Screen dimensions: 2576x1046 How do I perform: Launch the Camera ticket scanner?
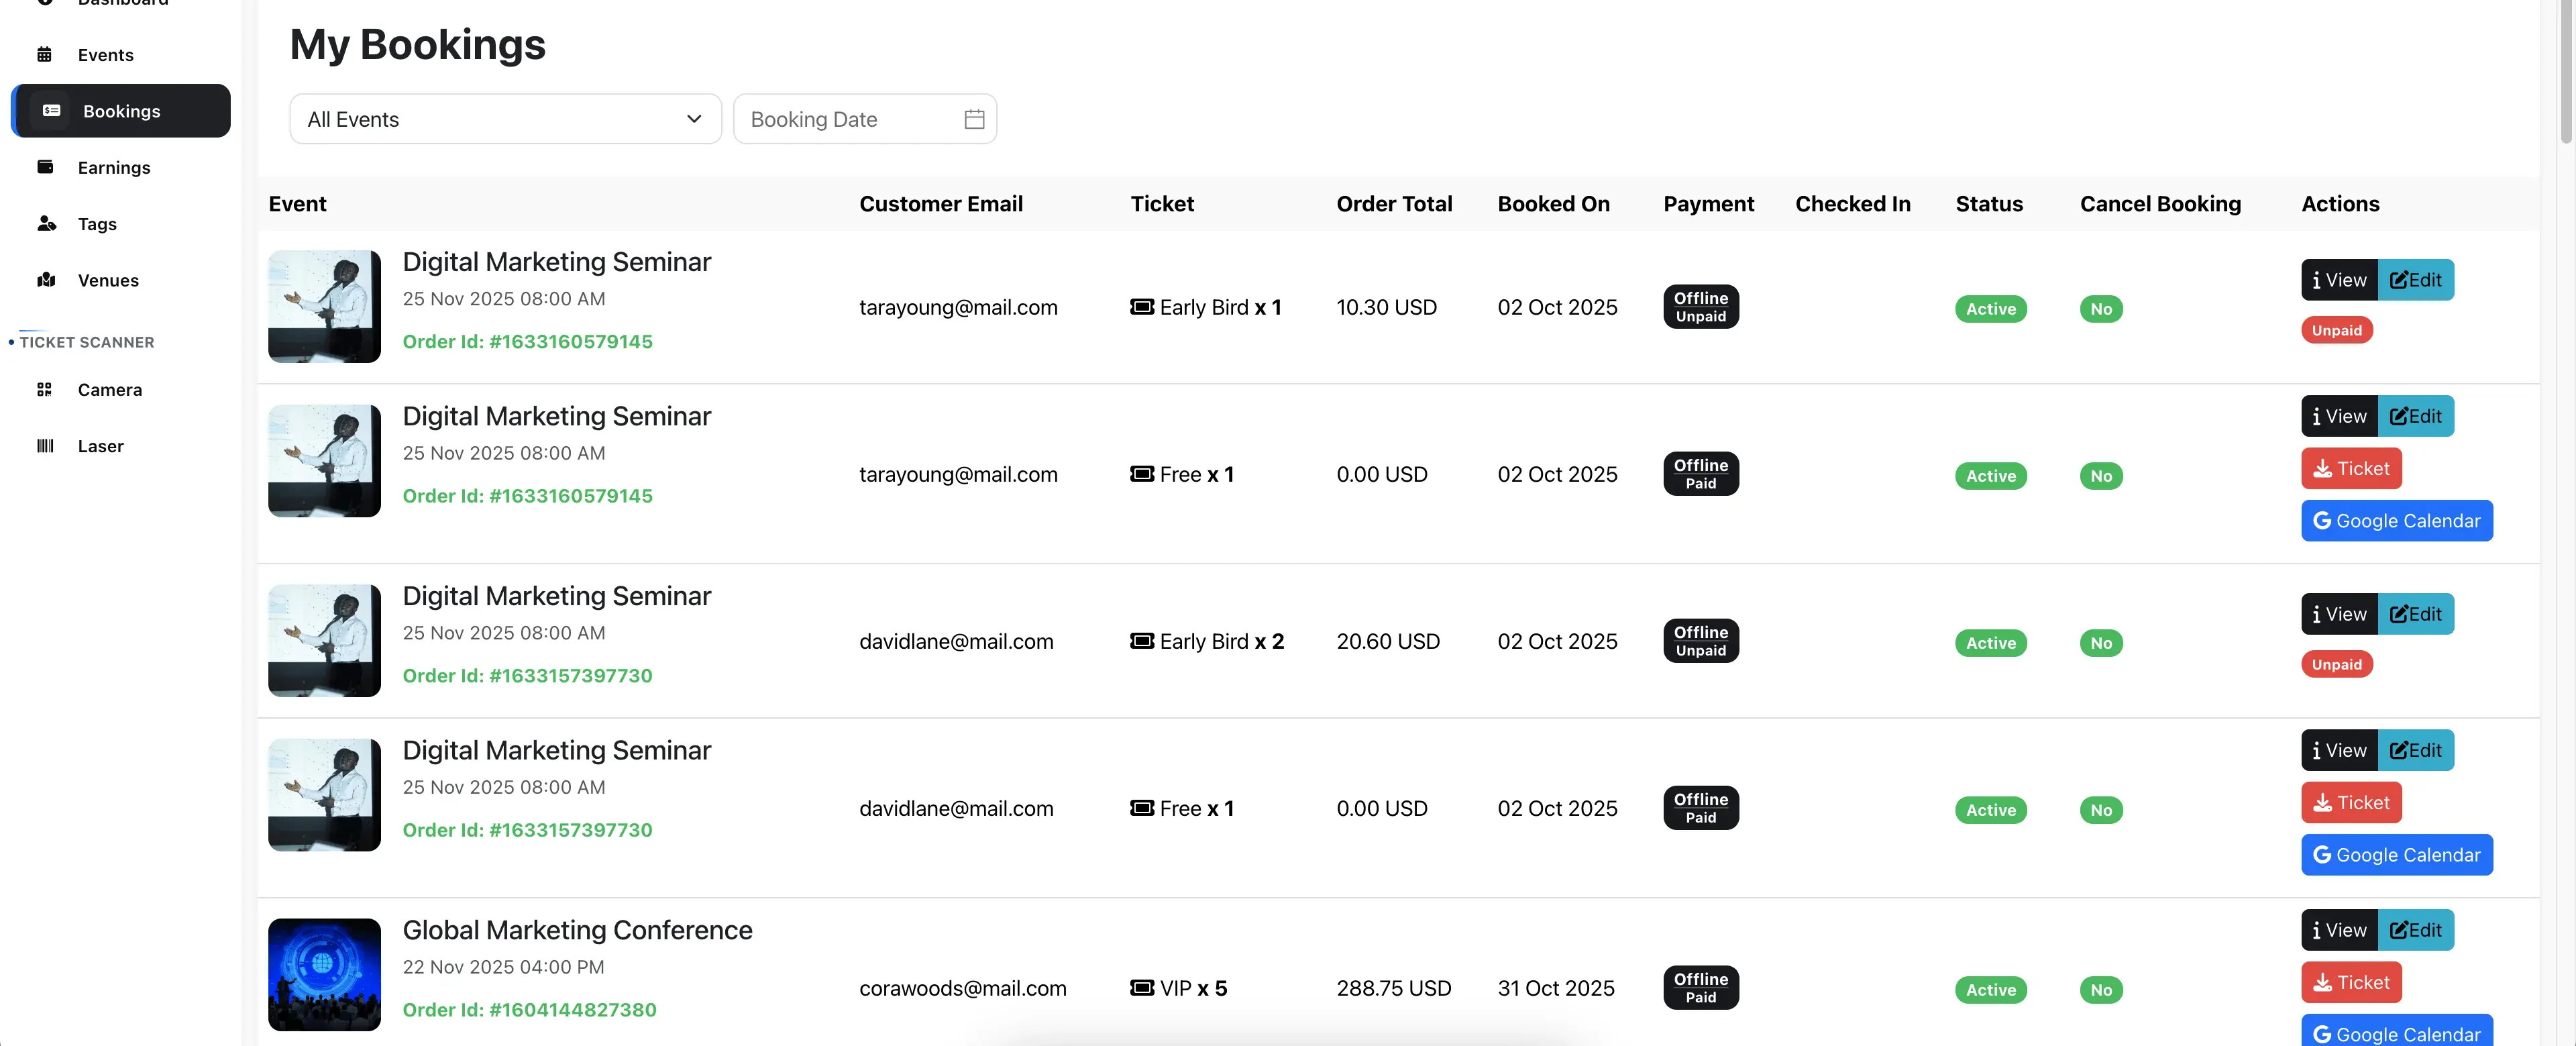tap(45, 389)
